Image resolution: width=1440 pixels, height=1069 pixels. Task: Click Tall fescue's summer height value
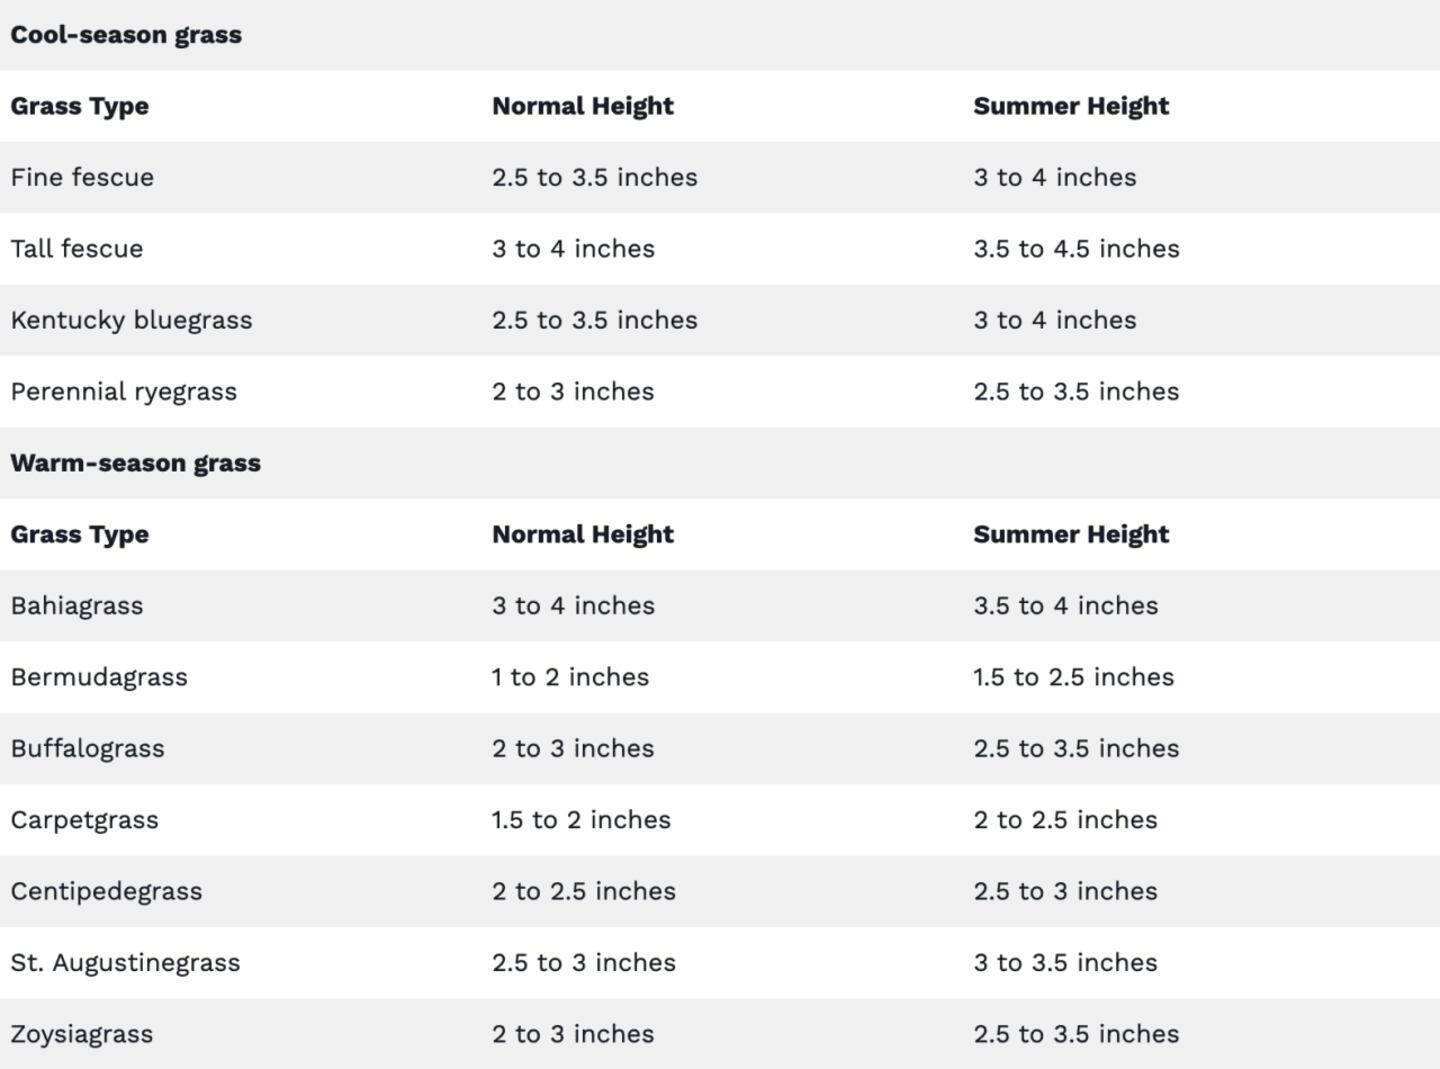click(1076, 249)
